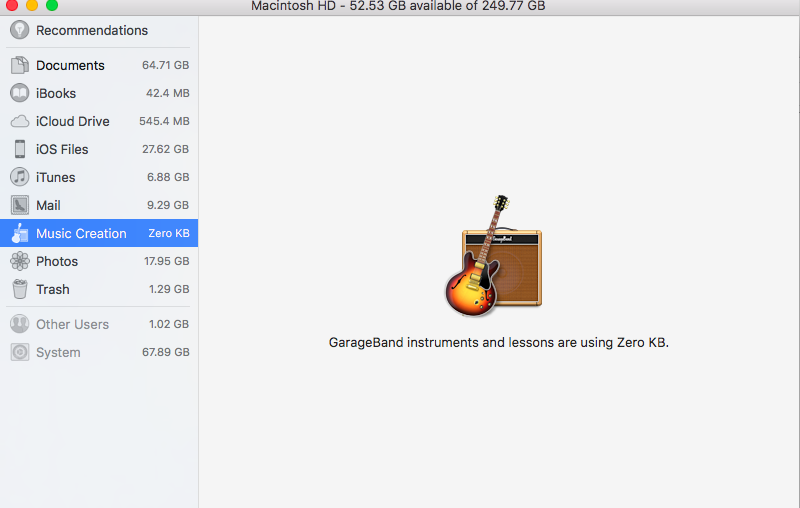Viewport: 800px width, 508px height.
Task: Click the Trash bin icon
Action: pyautogui.click(x=19, y=289)
